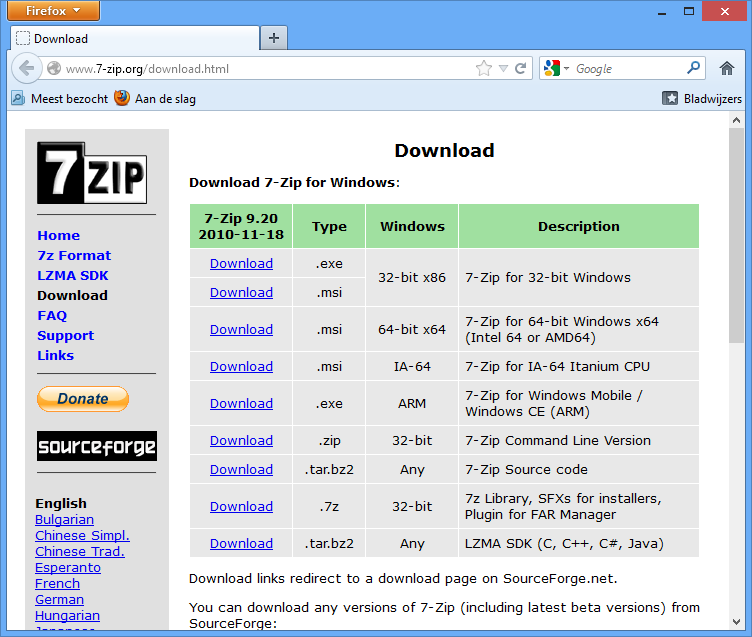Viewport: 752px width, 637px height.
Task: Open the Bladwijzers bookmarks button
Action: (x=702, y=99)
